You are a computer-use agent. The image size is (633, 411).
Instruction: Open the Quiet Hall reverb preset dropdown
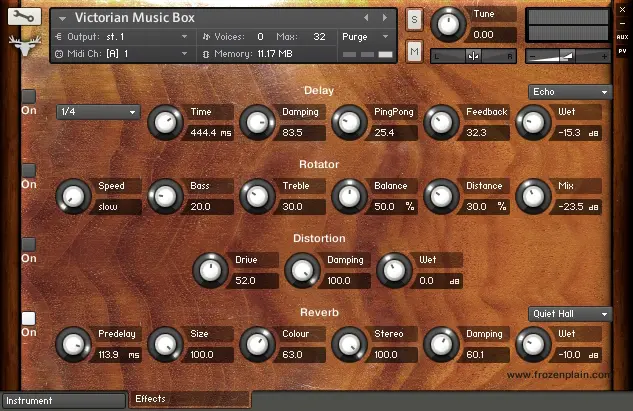pyautogui.click(x=570, y=314)
